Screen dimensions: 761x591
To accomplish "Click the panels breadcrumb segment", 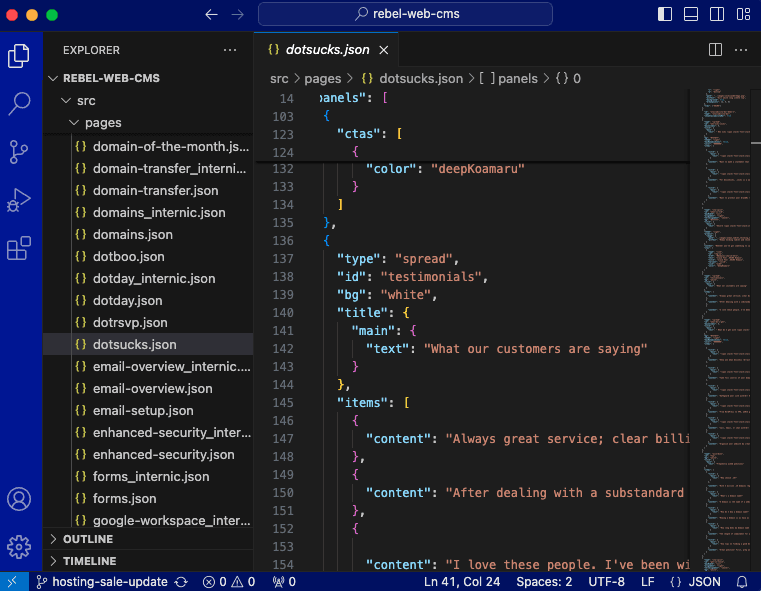I will (x=509, y=79).
